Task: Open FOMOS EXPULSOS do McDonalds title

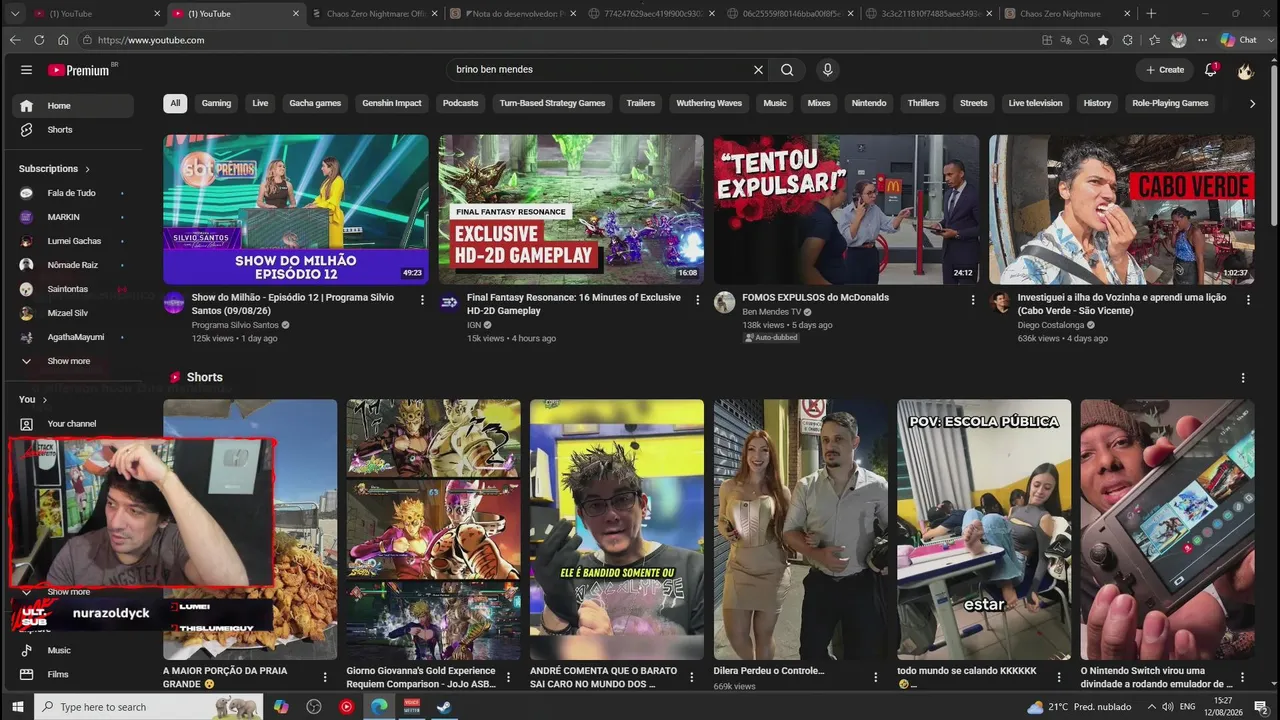Action: [x=815, y=298]
